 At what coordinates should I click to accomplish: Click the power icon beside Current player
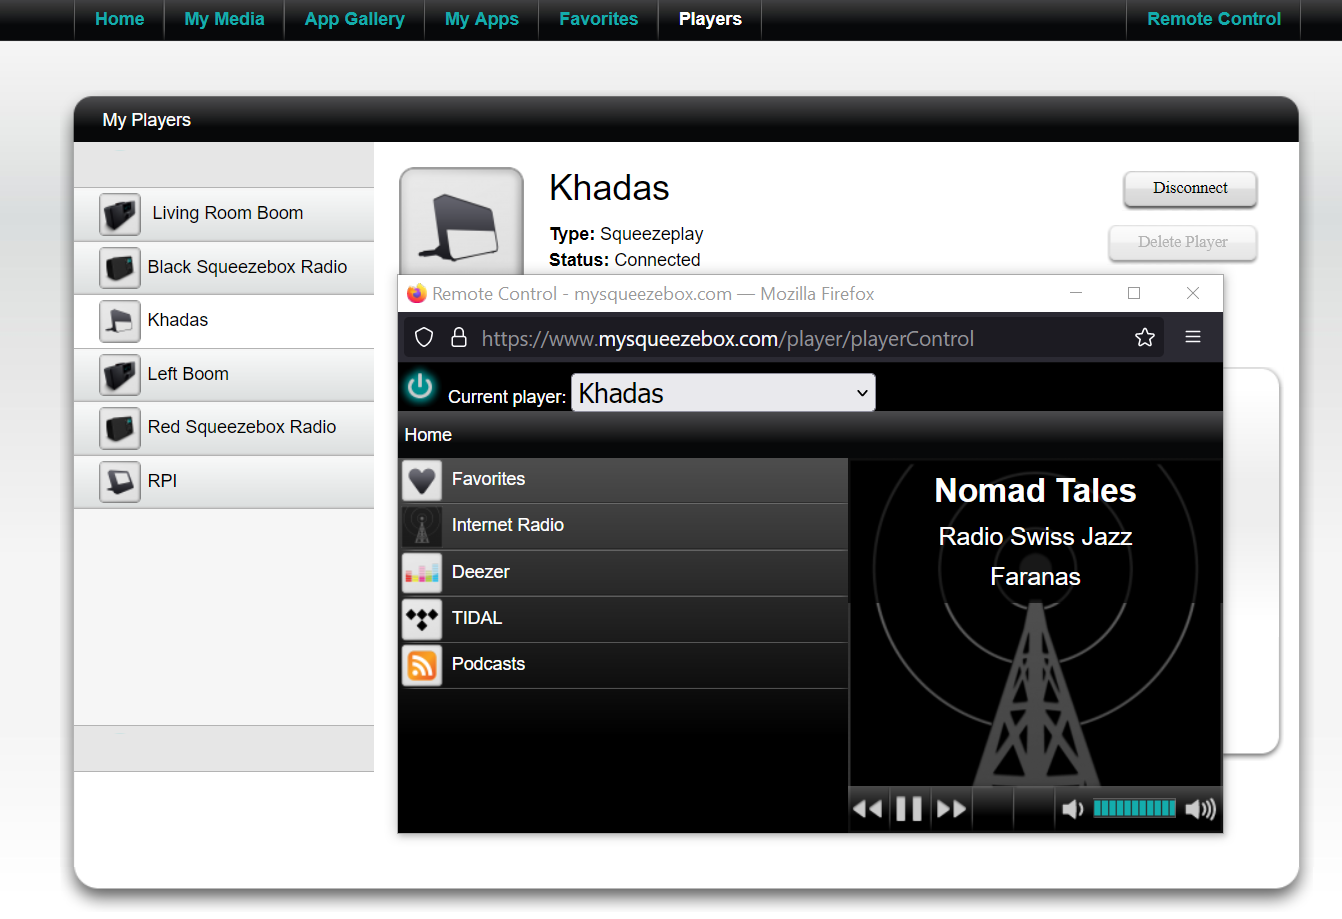click(420, 386)
